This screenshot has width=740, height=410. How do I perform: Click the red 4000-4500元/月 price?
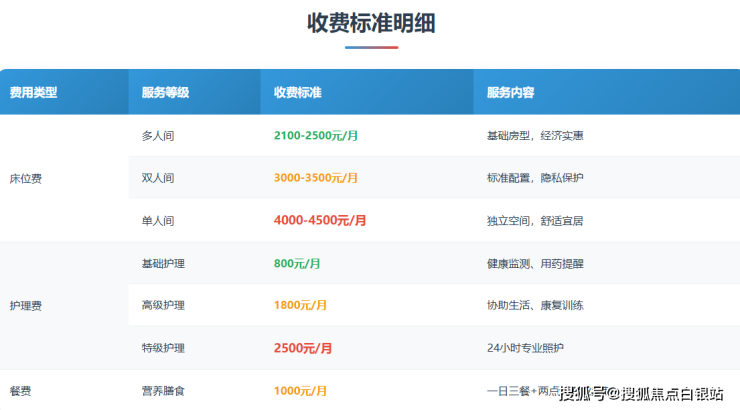tap(320, 220)
